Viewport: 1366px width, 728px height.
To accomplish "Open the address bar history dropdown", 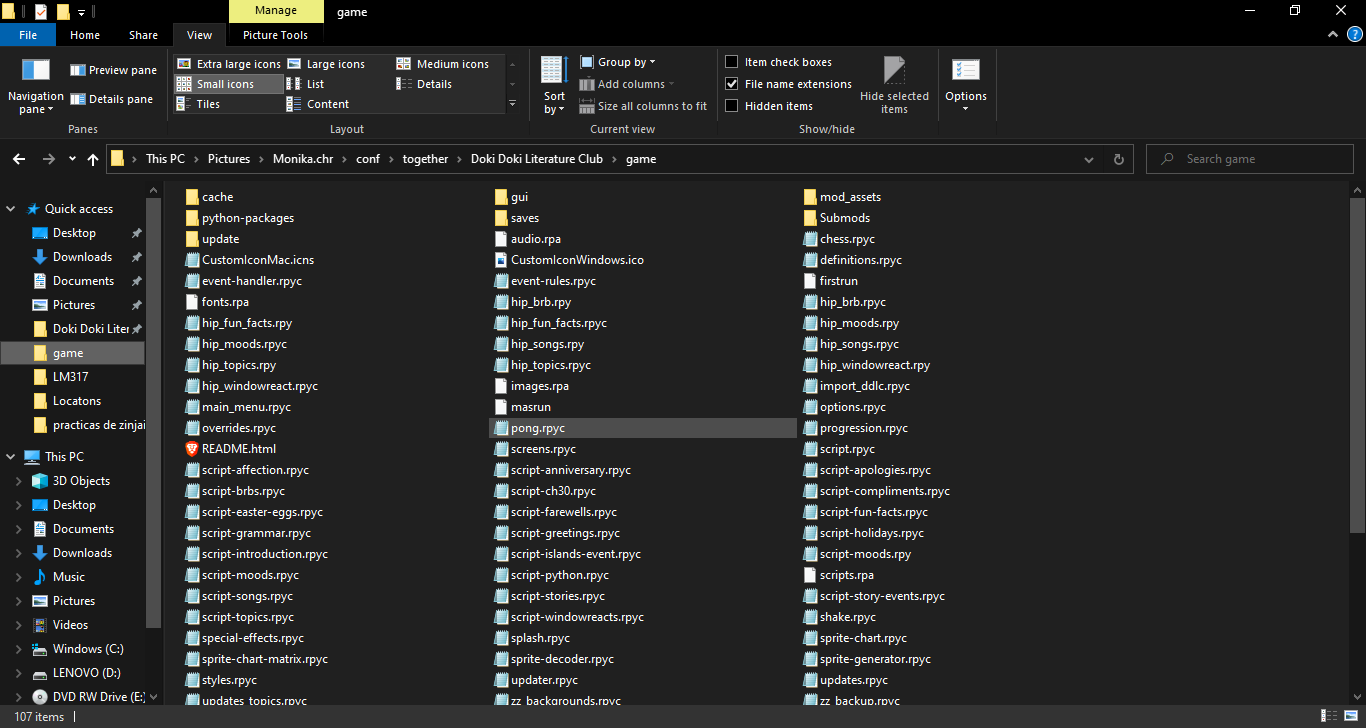I will 1089,158.
